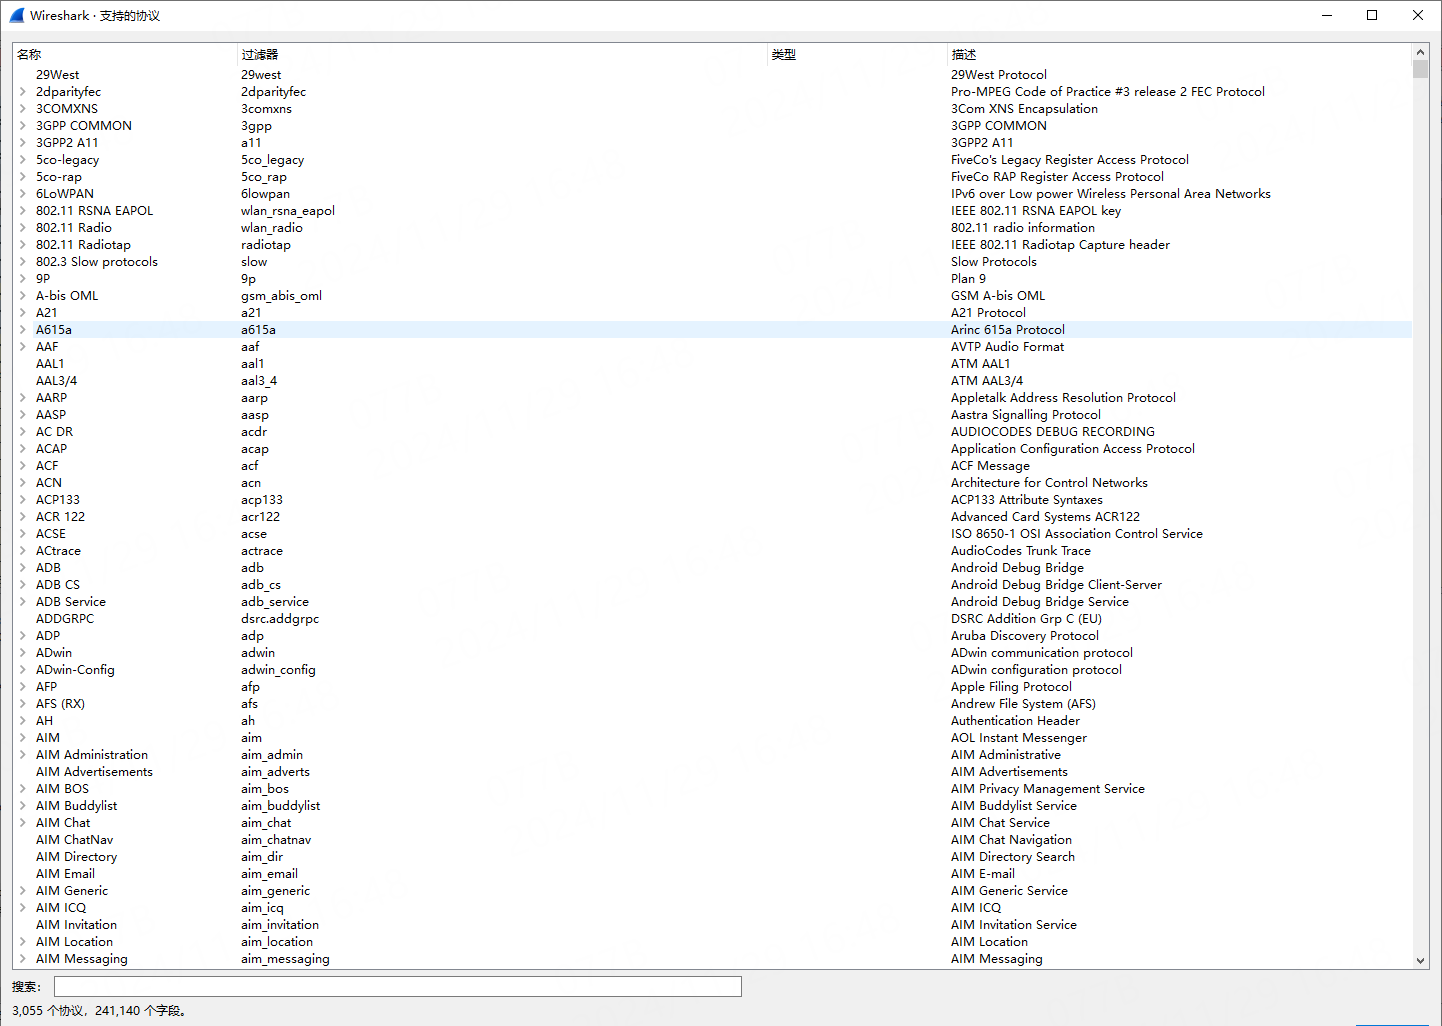
Task: Select the AIM Invitation row
Action: pos(712,925)
